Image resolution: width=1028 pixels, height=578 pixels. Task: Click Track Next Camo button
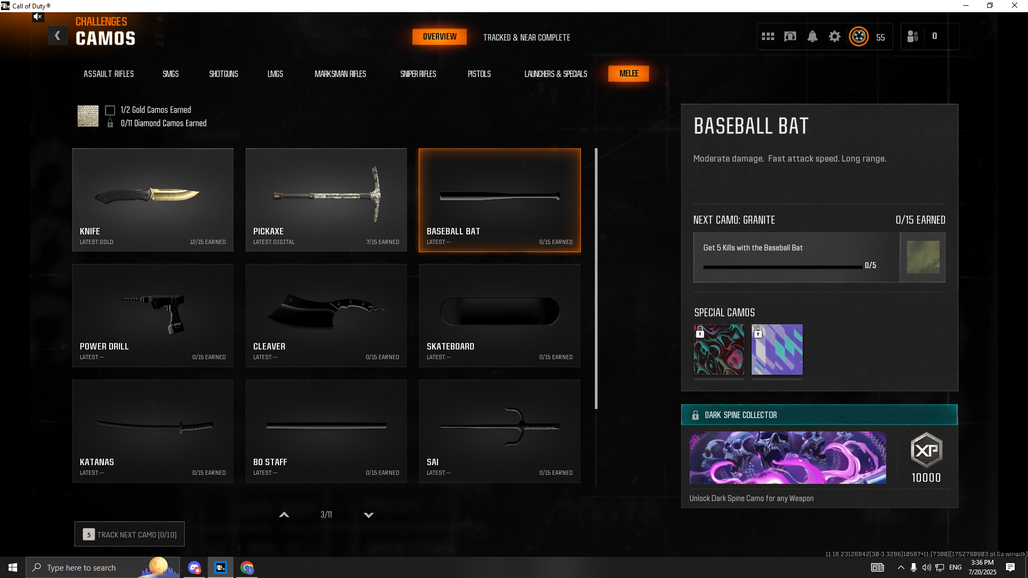(130, 535)
